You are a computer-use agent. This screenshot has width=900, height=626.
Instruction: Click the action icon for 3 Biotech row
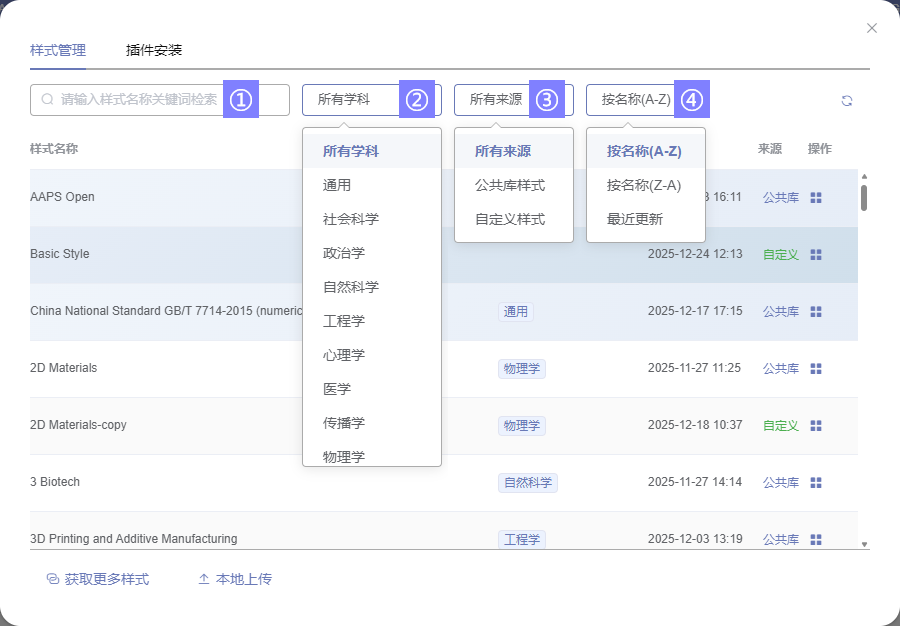pos(816,483)
